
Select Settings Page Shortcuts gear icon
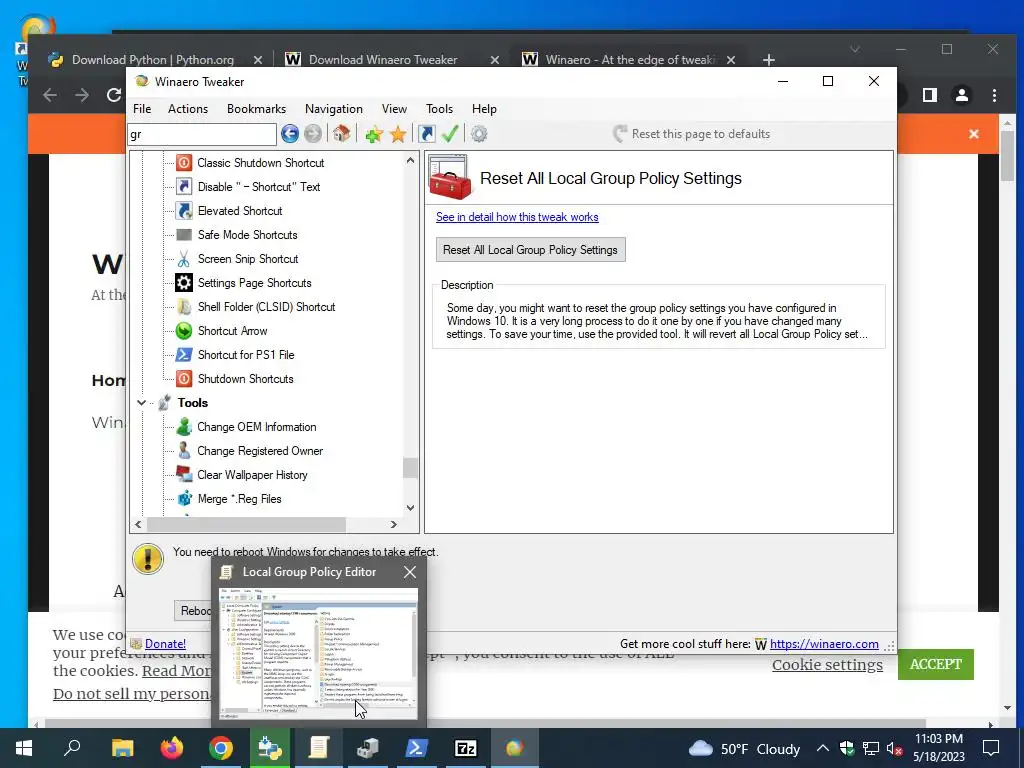184,283
